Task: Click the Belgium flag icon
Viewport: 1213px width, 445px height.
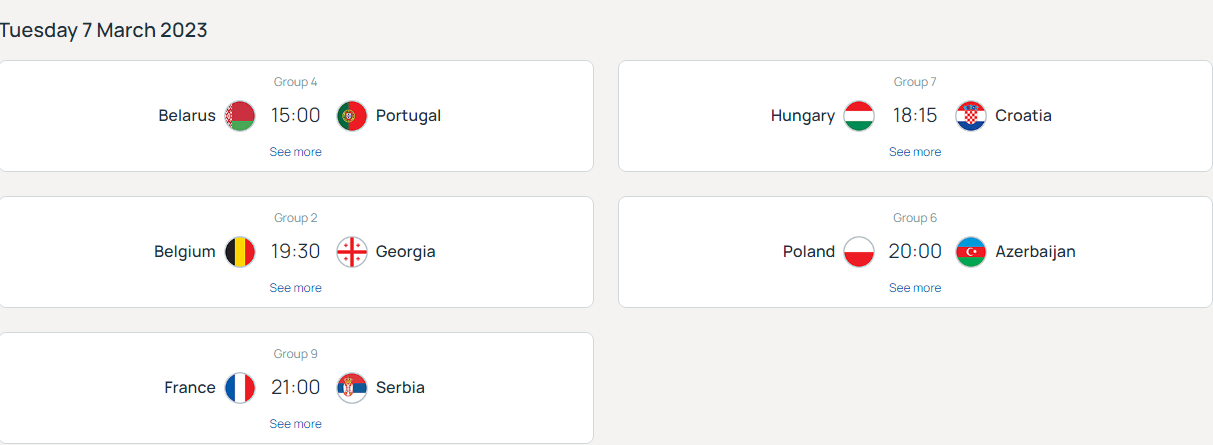Action: click(240, 252)
